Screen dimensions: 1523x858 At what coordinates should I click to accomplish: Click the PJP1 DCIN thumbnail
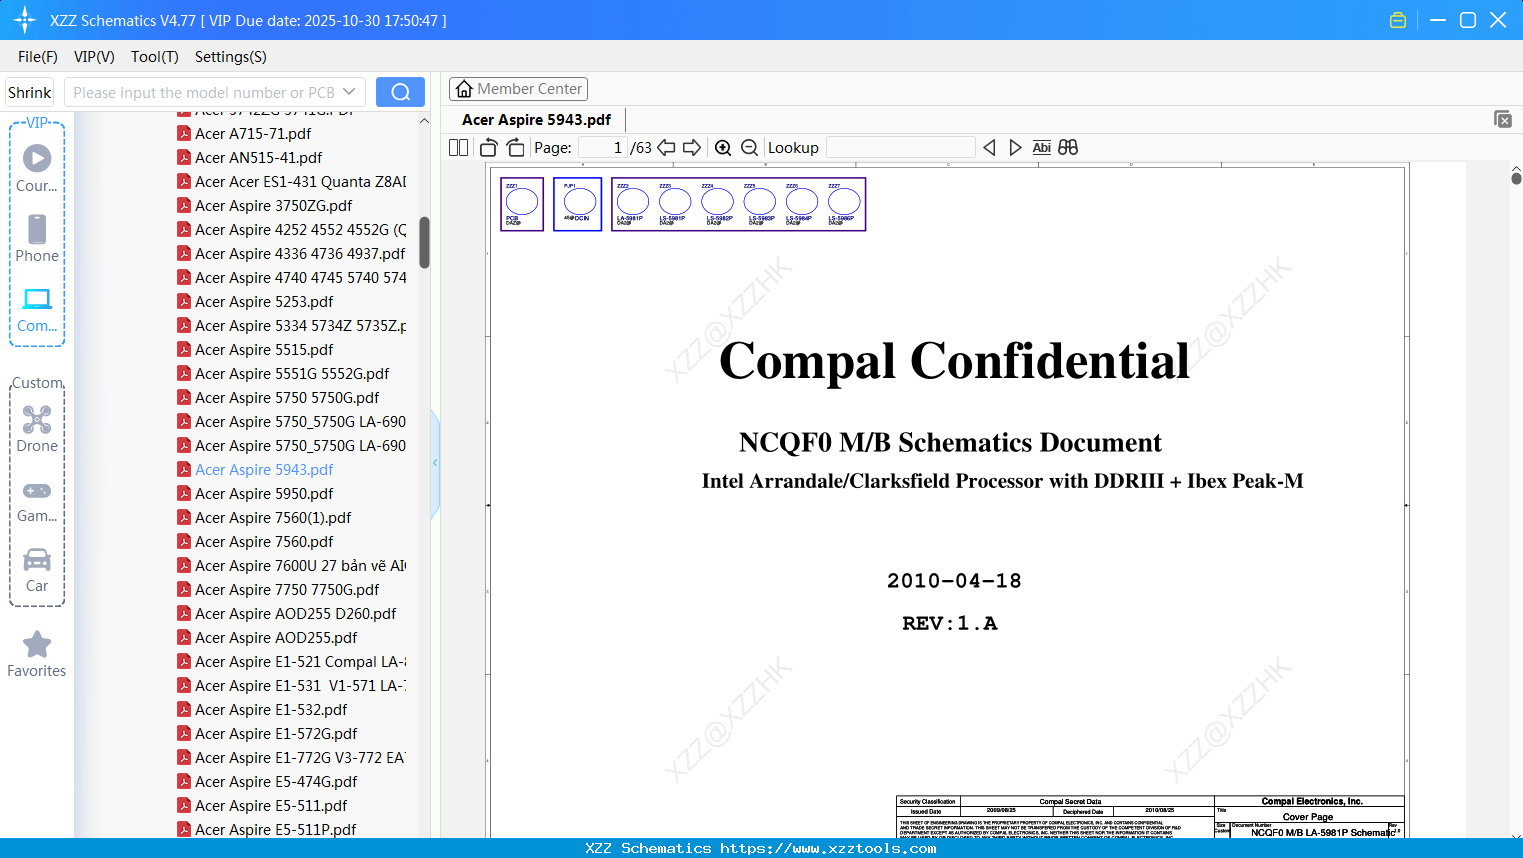(x=578, y=204)
